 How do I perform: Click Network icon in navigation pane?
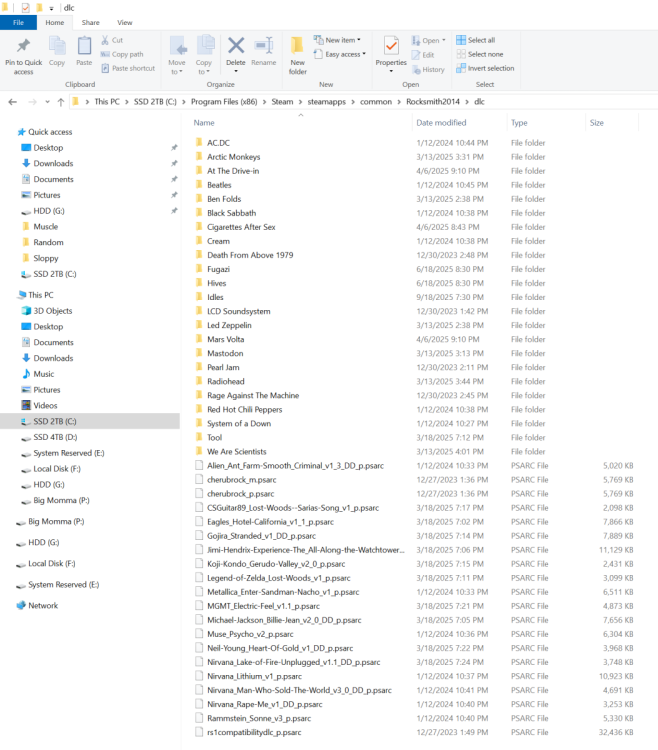pos(21,606)
